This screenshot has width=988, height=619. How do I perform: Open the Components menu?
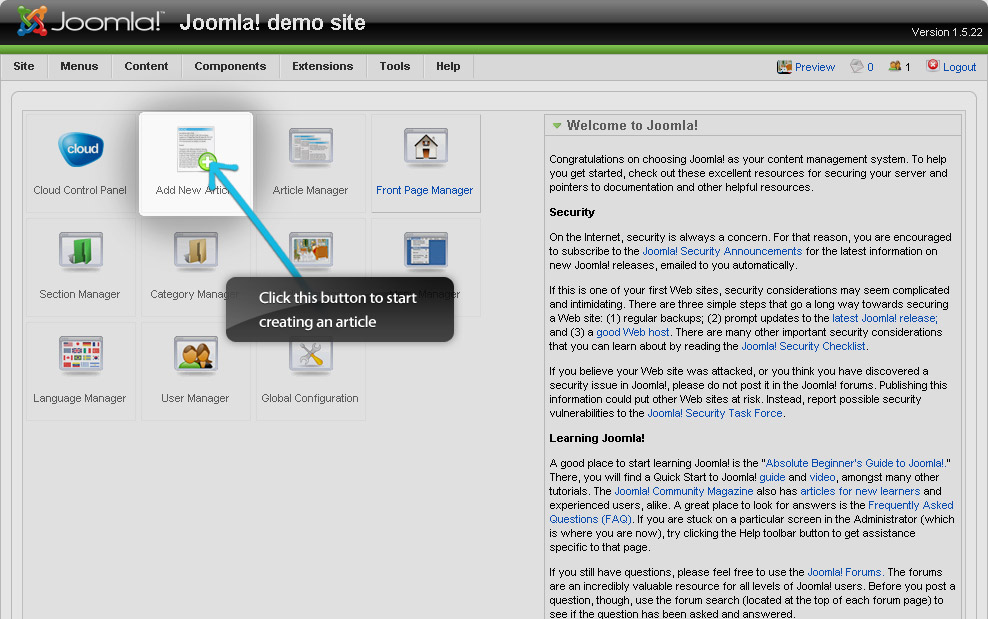[x=230, y=66]
